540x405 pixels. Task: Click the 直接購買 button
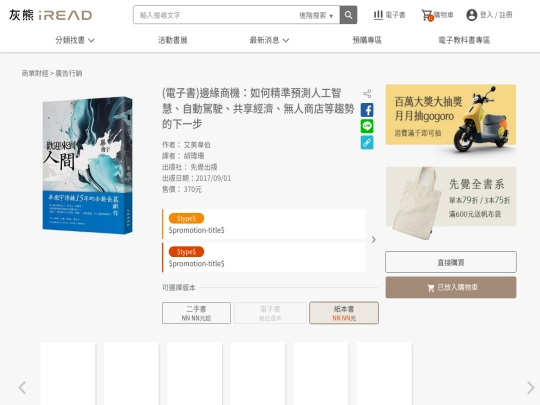pyautogui.click(x=451, y=262)
